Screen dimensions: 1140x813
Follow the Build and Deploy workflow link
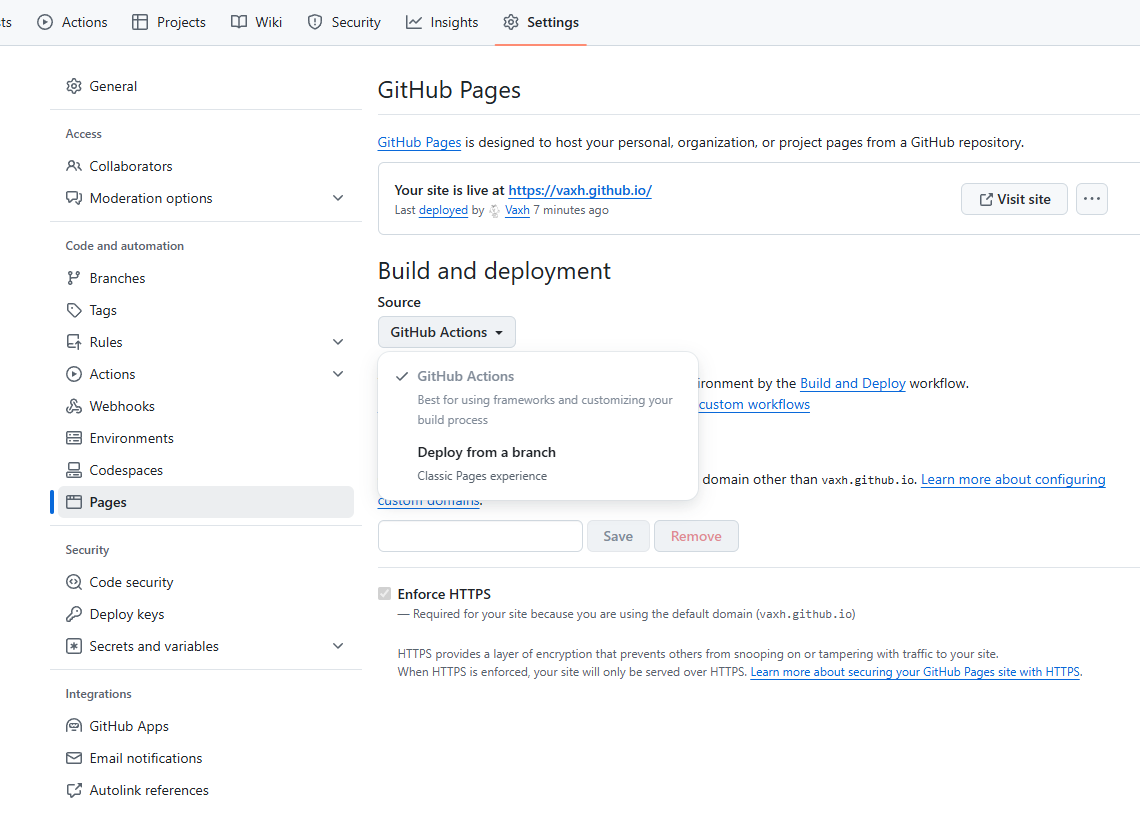pyautogui.click(x=853, y=383)
